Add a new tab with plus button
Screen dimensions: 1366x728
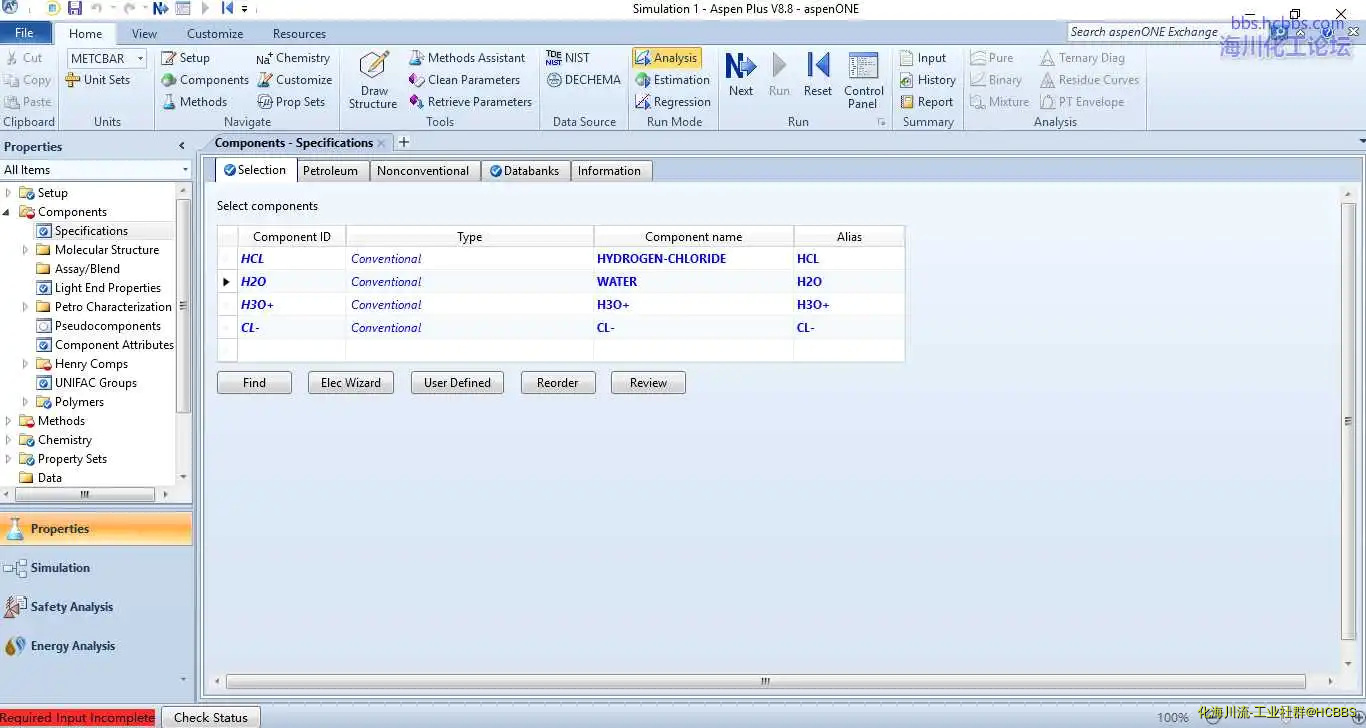404,143
